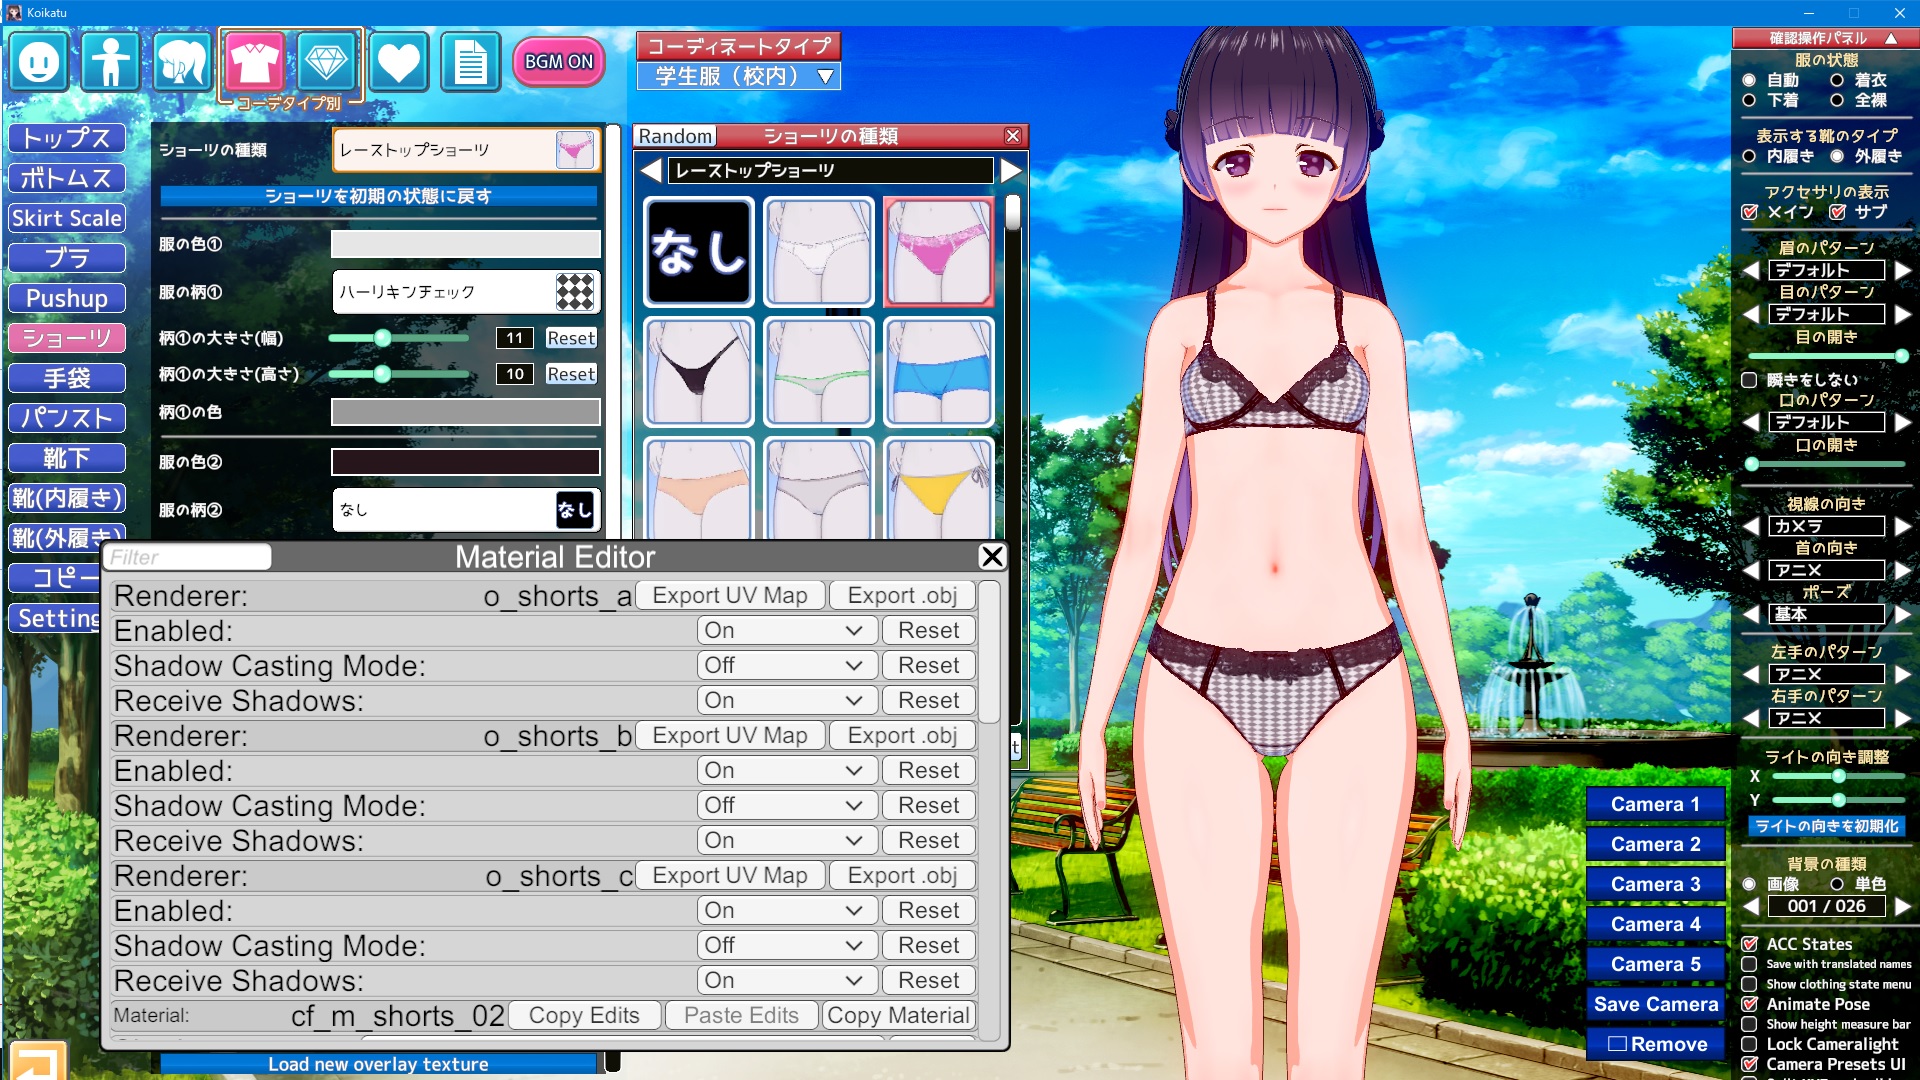Select the blue boyshorts thumbnail

(939, 372)
